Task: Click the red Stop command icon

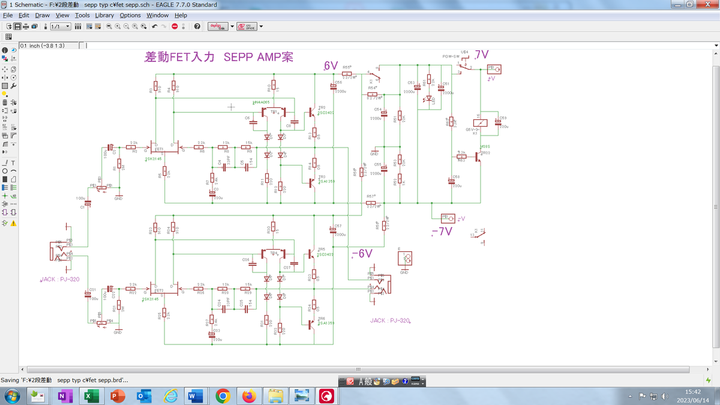Action: tap(174, 27)
